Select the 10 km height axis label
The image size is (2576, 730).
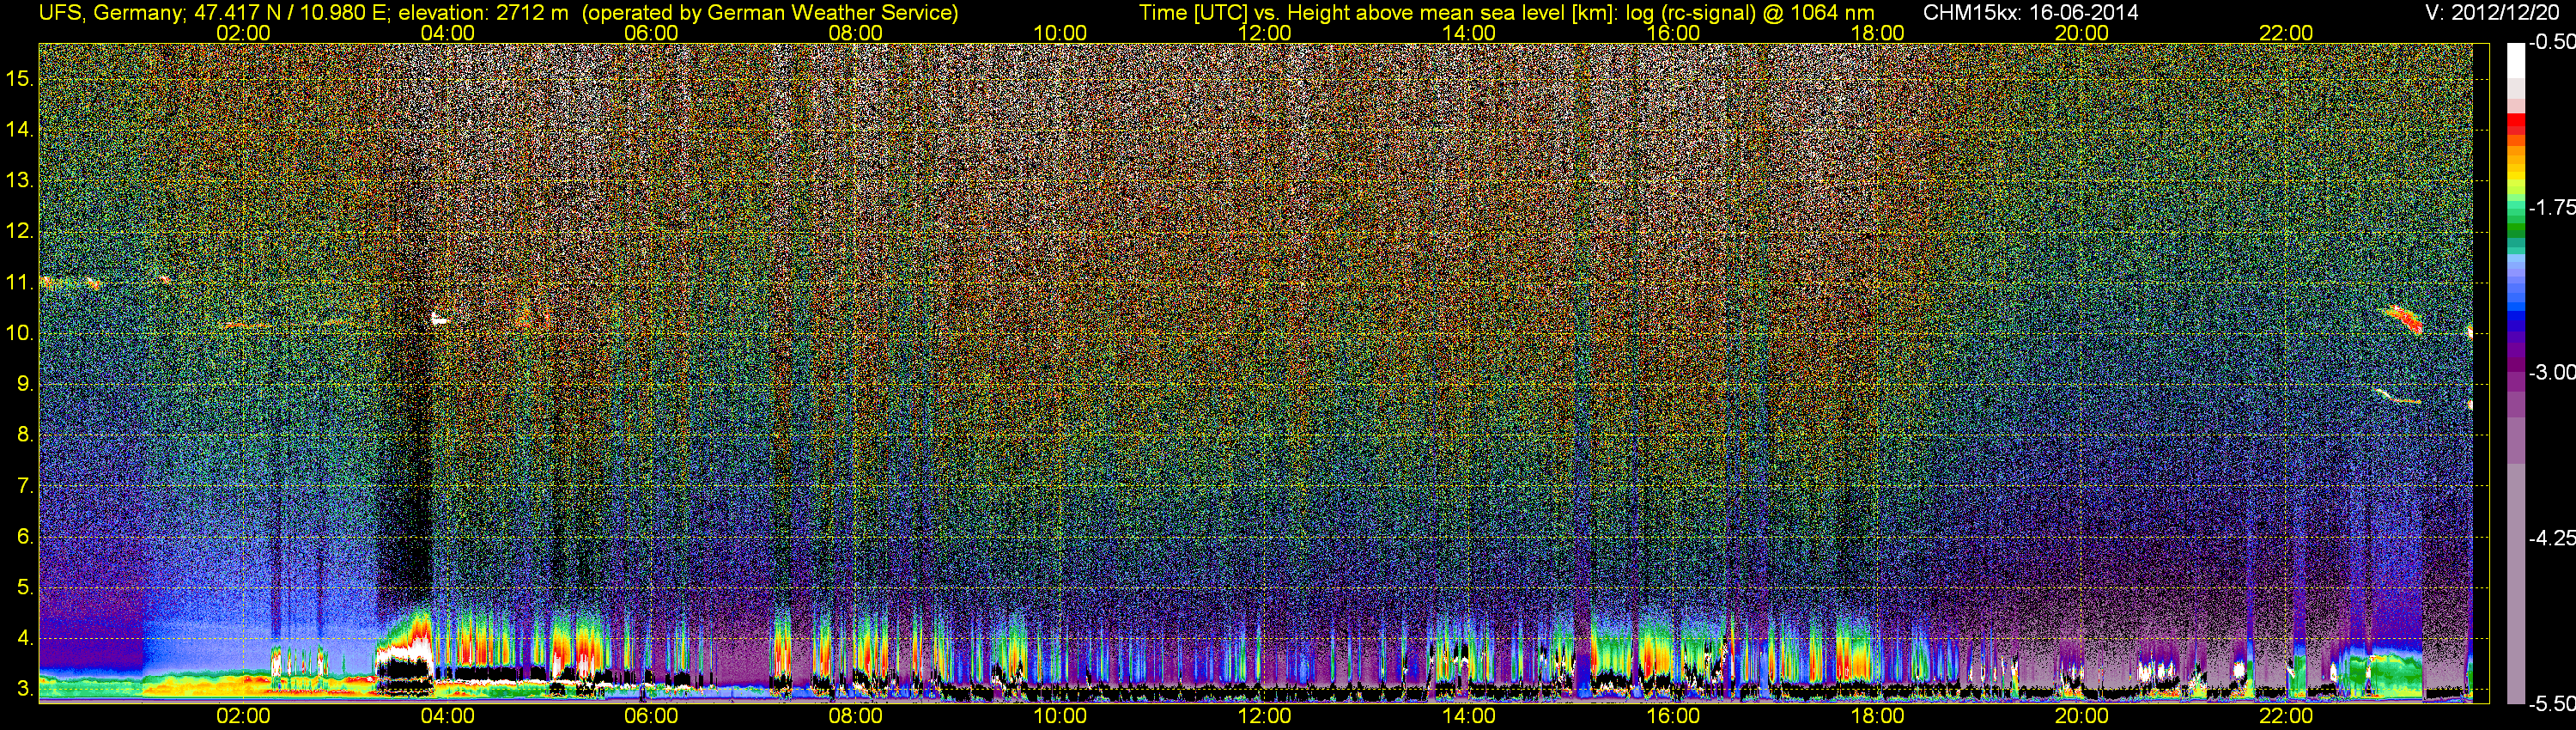tap(20, 333)
